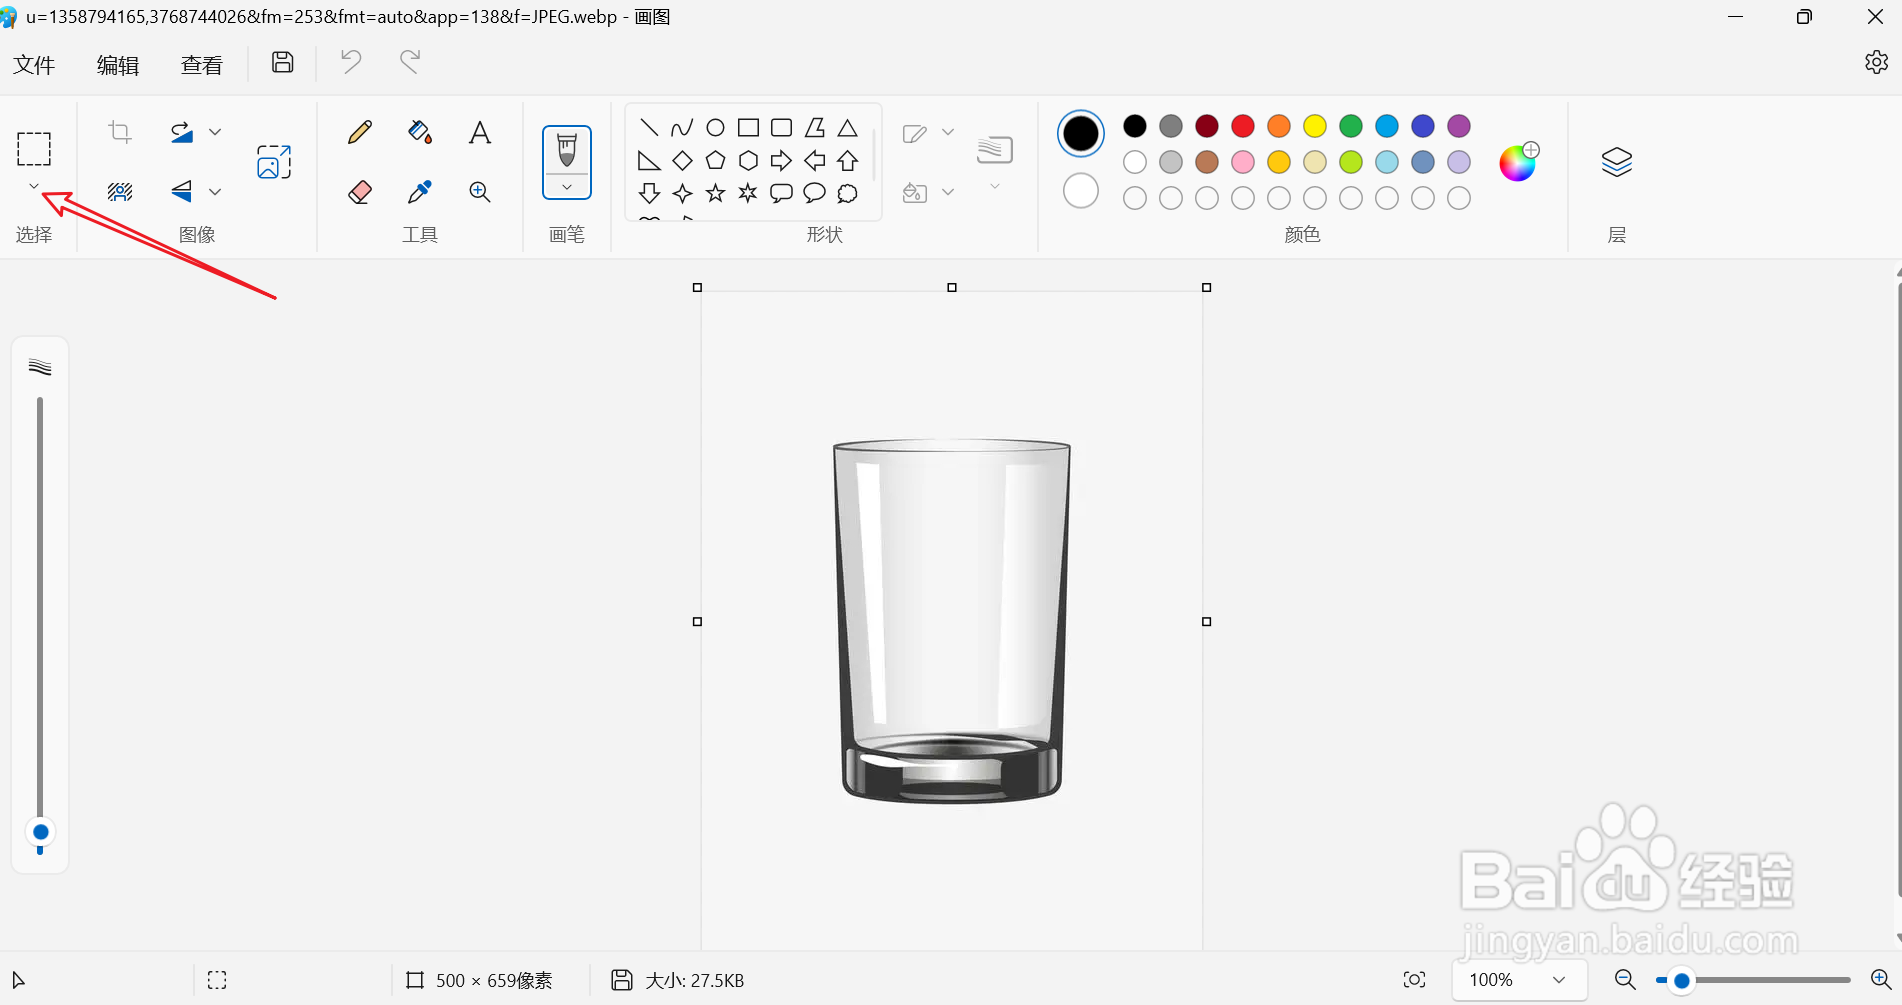The width and height of the screenshot is (1902, 1005).
Task: Open the flip options dropdown arrow
Action: (215, 191)
